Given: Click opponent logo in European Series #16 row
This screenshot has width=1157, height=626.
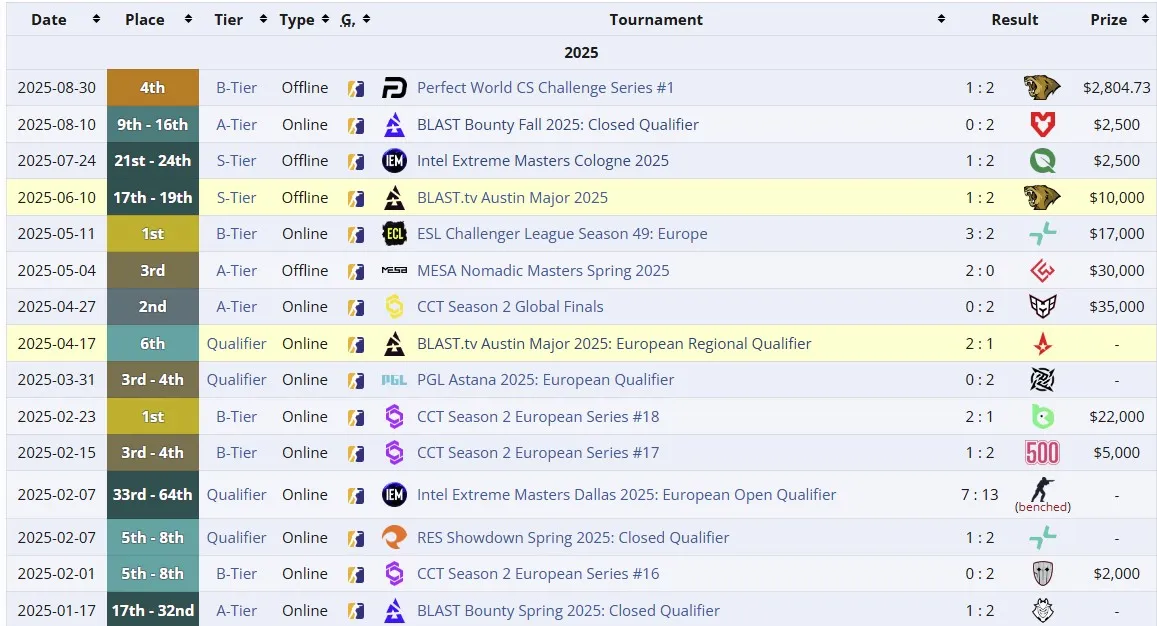Looking at the screenshot, I should [x=1042, y=574].
